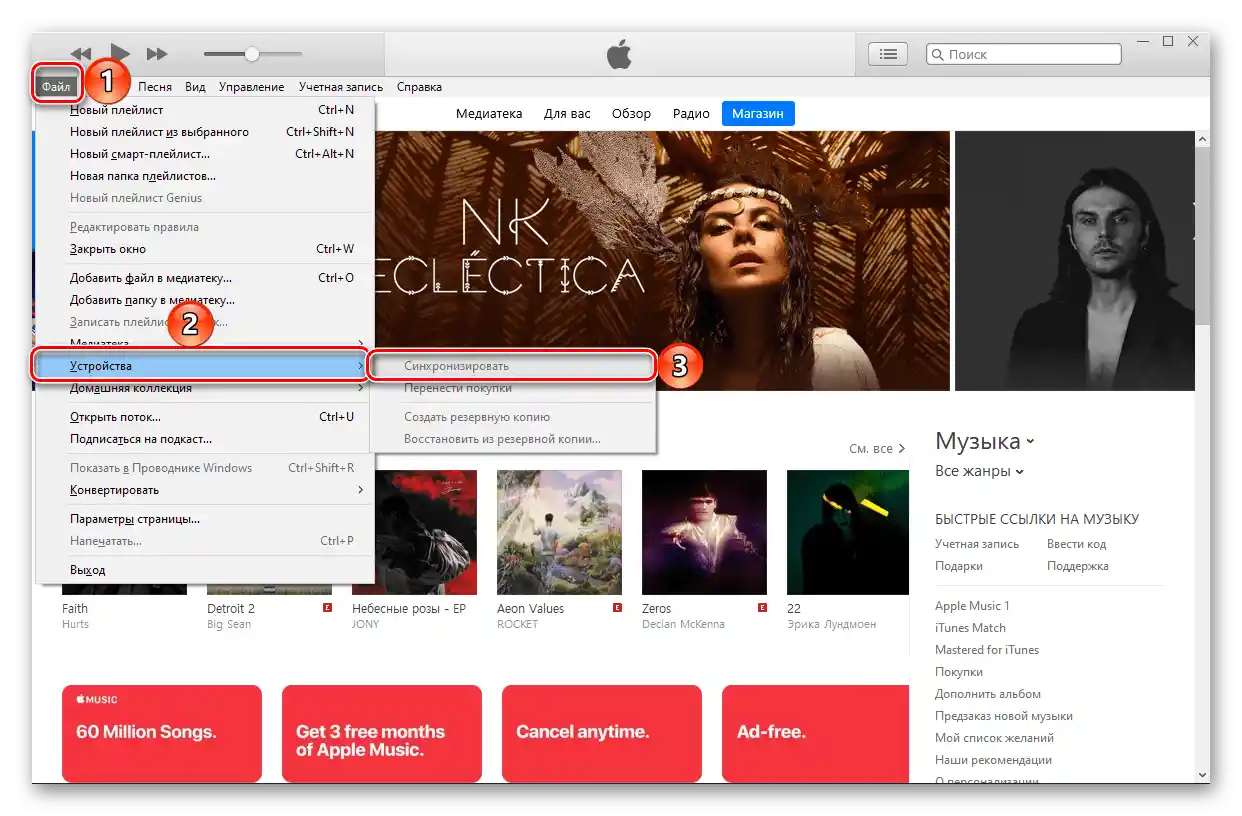Click the 60 Million Songs banner

click(x=162, y=733)
